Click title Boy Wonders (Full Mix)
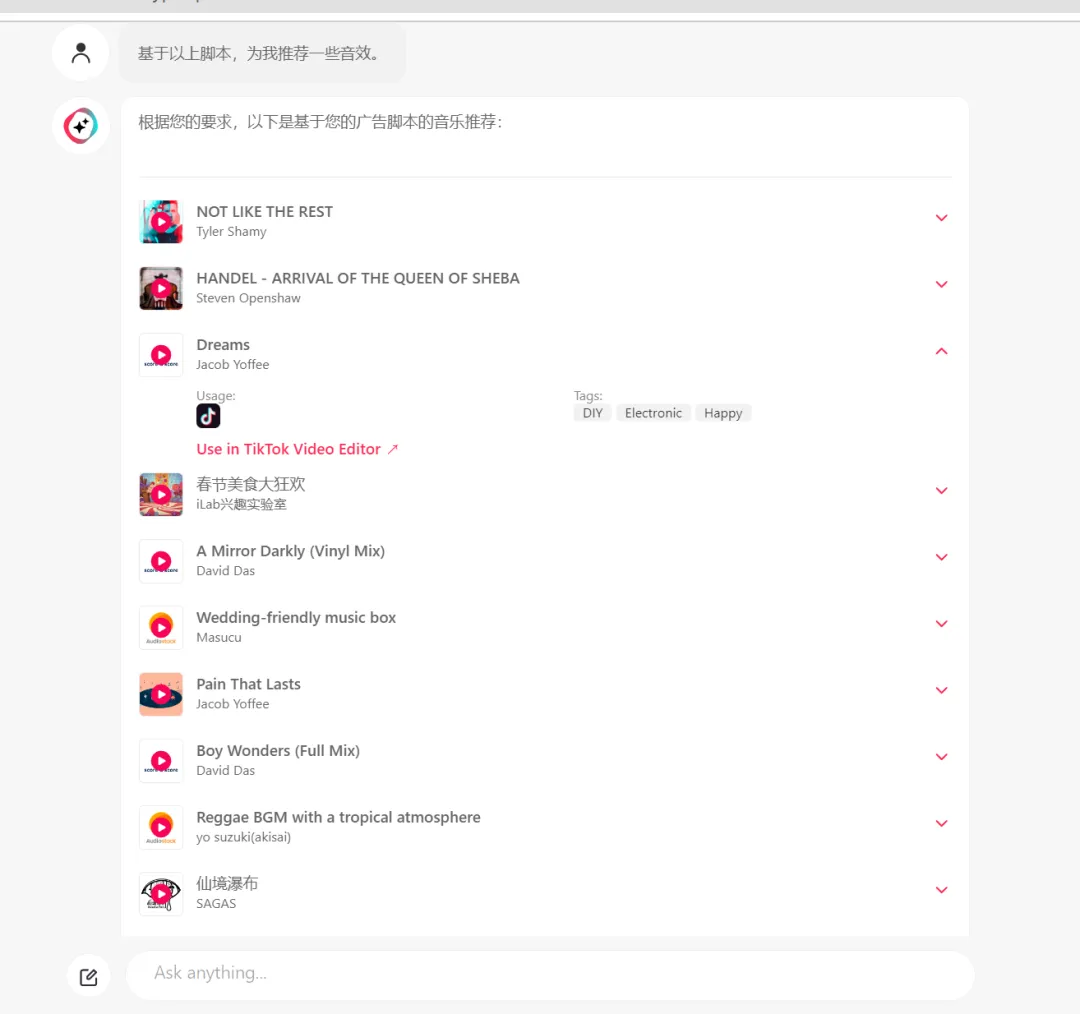Viewport: 1080px width, 1014px height. point(278,751)
